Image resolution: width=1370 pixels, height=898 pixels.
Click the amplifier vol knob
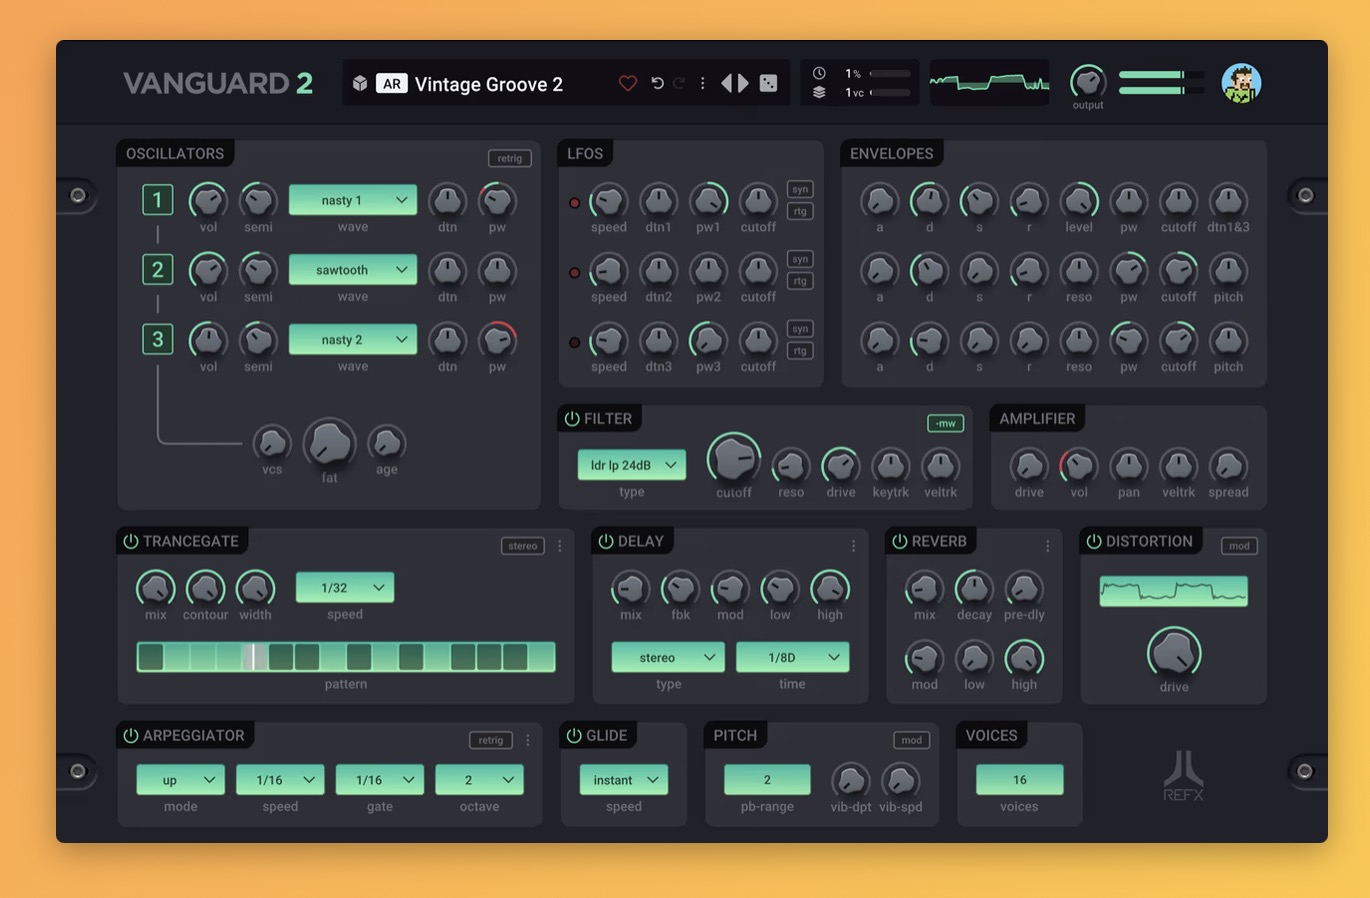tap(1079, 465)
